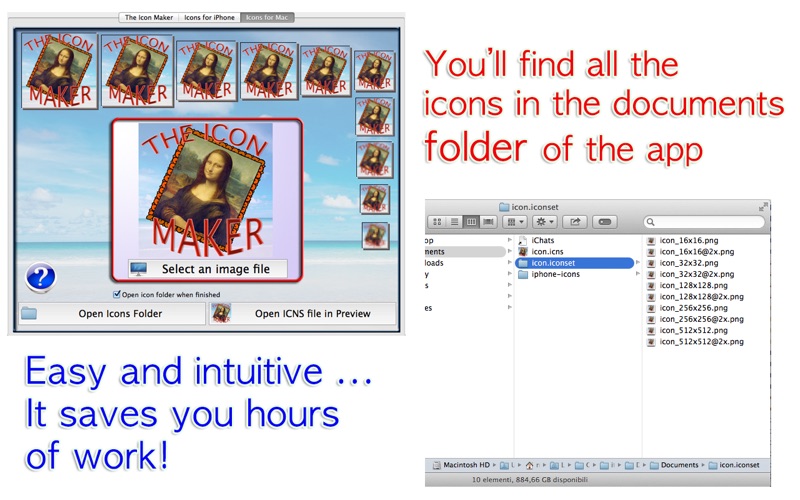This screenshot has height=500, width=800.
Task: Click Select an image file button
Action: coord(208,269)
